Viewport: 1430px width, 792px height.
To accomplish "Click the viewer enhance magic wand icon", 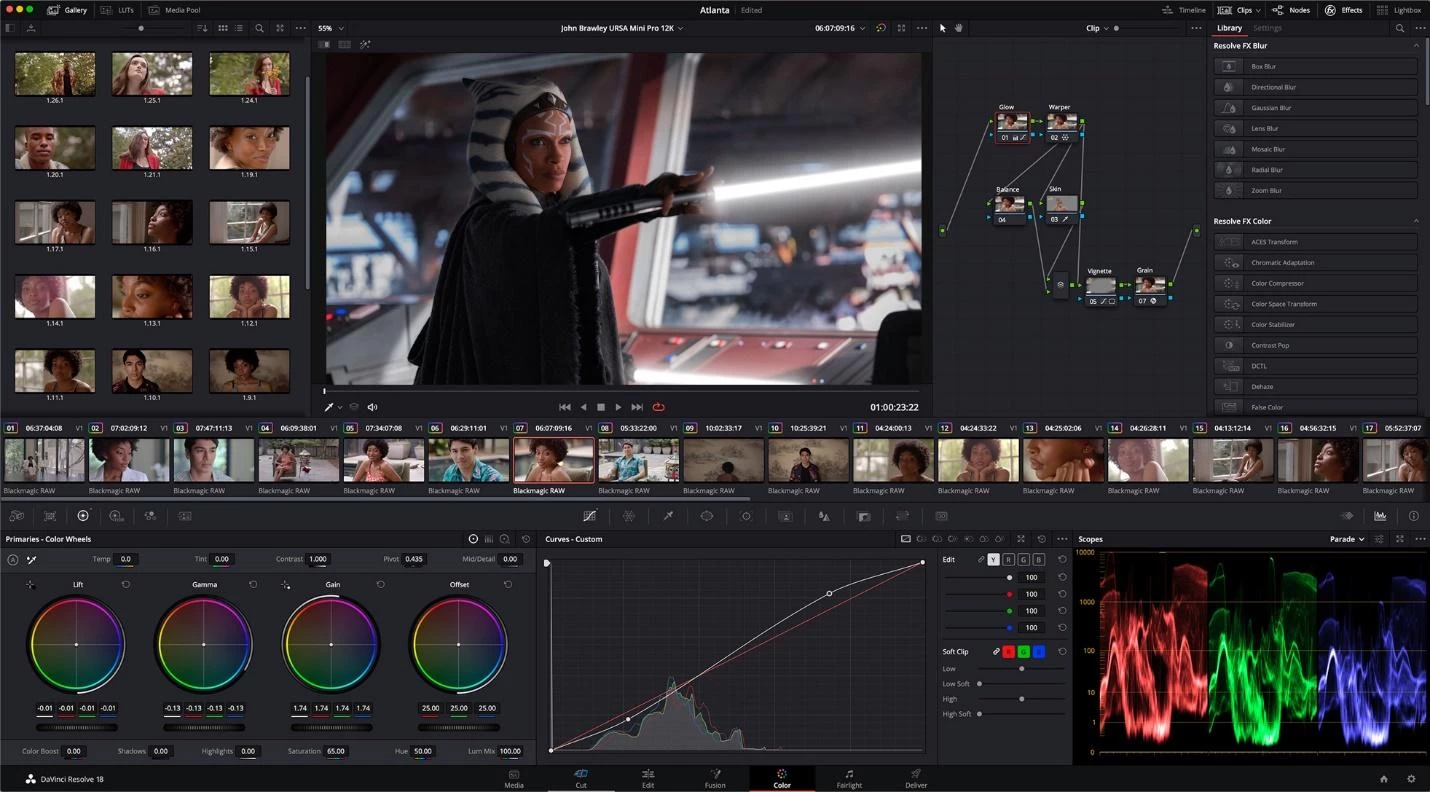I will click(x=365, y=44).
